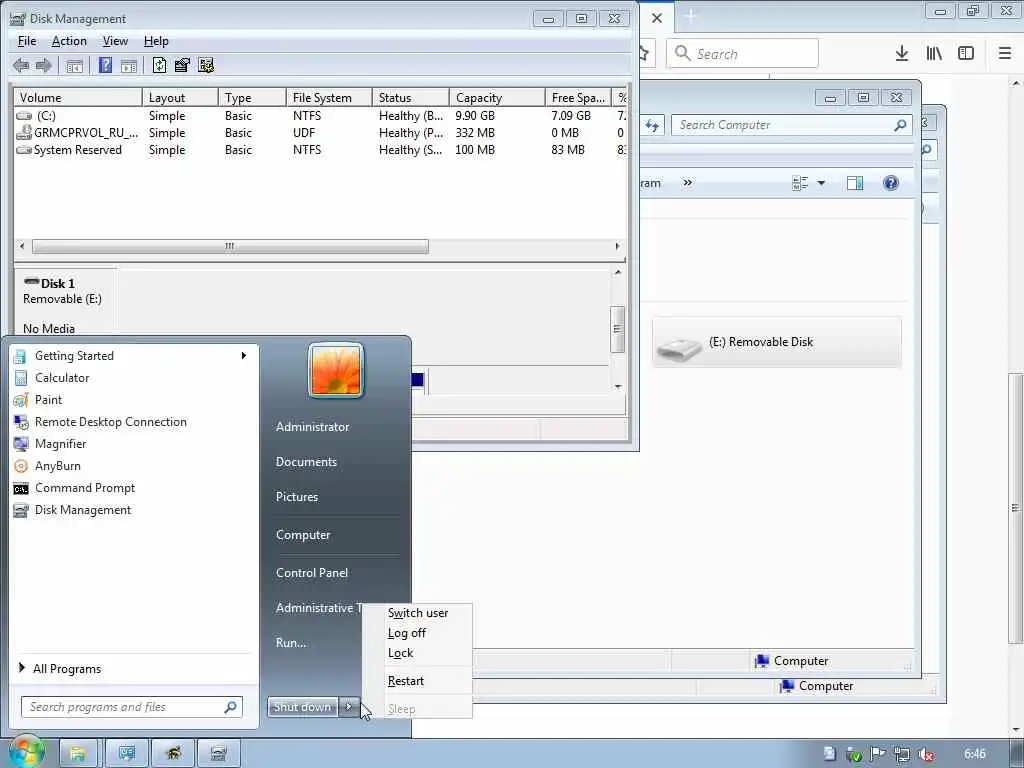Screen dimensions: 1024x768
Task: Select Switch user from the power menu
Action: point(418,613)
